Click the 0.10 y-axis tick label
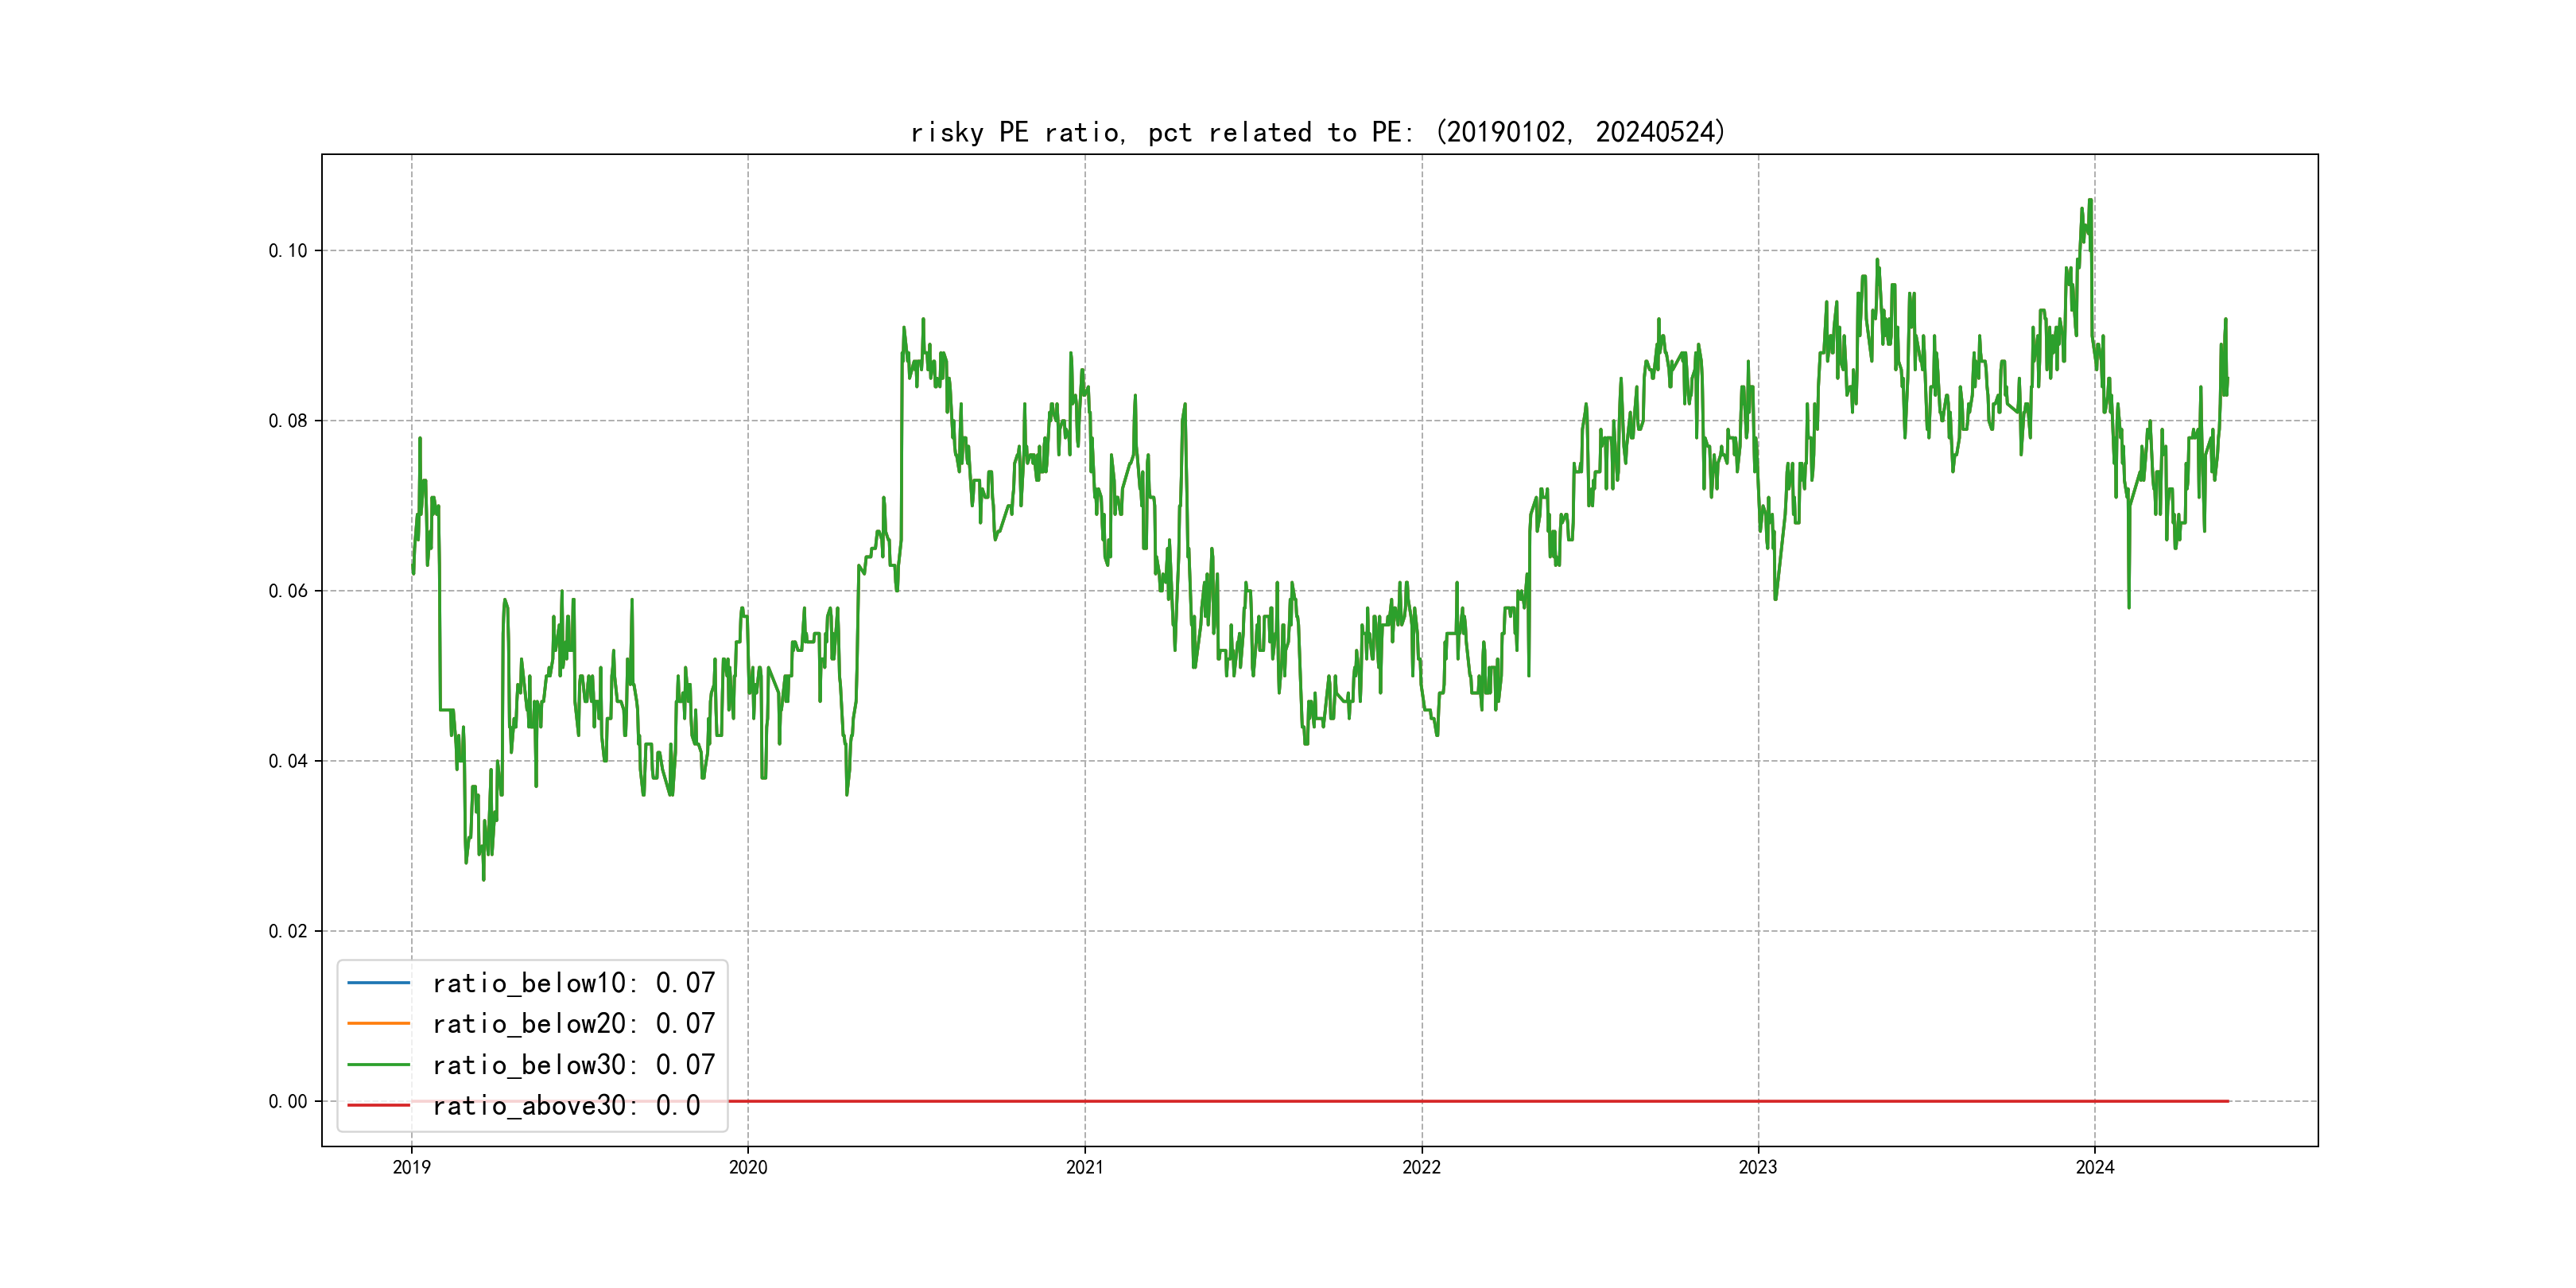Viewport: 2576px width, 1288px height. pos(288,251)
